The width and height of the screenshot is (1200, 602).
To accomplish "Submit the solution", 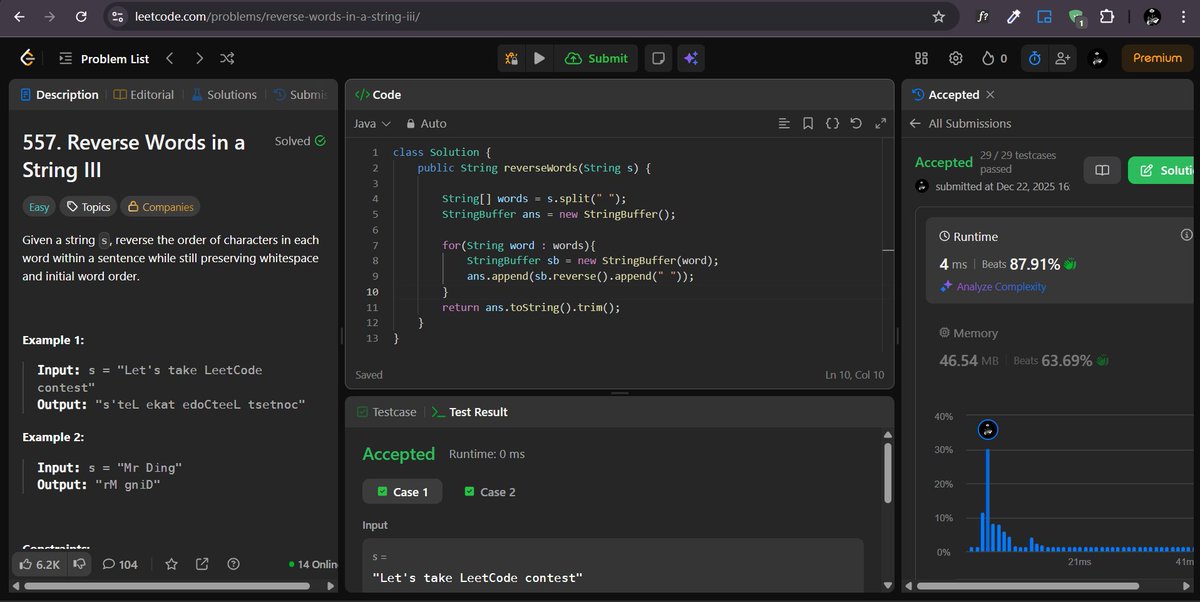I will pyautogui.click(x=596, y=58).
